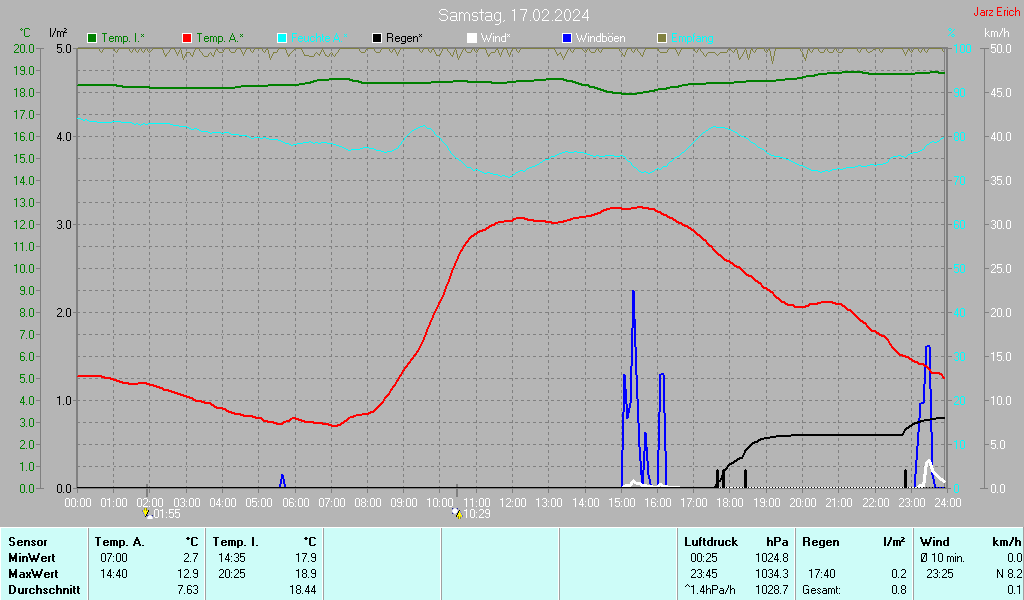The width and height of the screenshot is (1024, 600).
Task: Click the Sensor header in the table
Action: coord(27,541)
